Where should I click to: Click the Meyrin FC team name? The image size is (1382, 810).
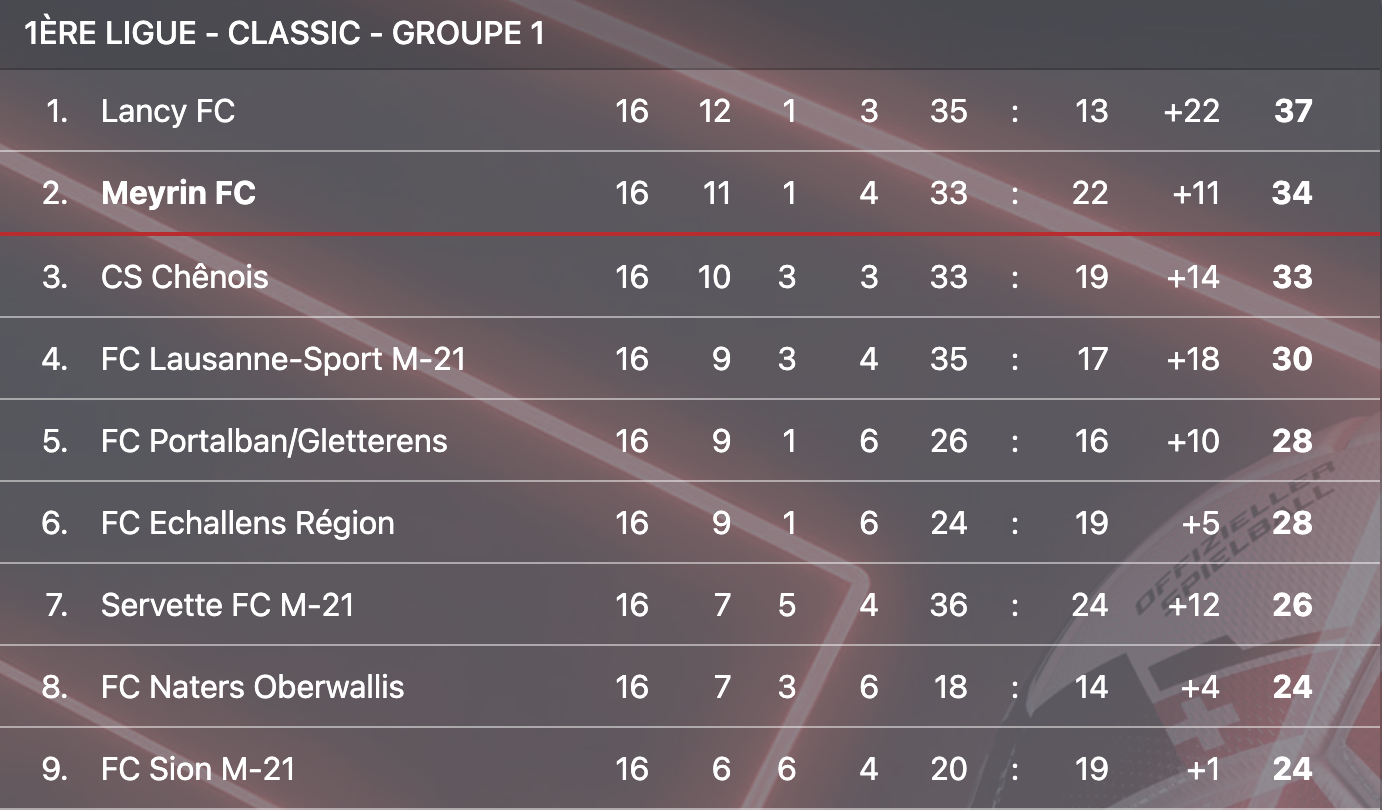coord(178,192)
